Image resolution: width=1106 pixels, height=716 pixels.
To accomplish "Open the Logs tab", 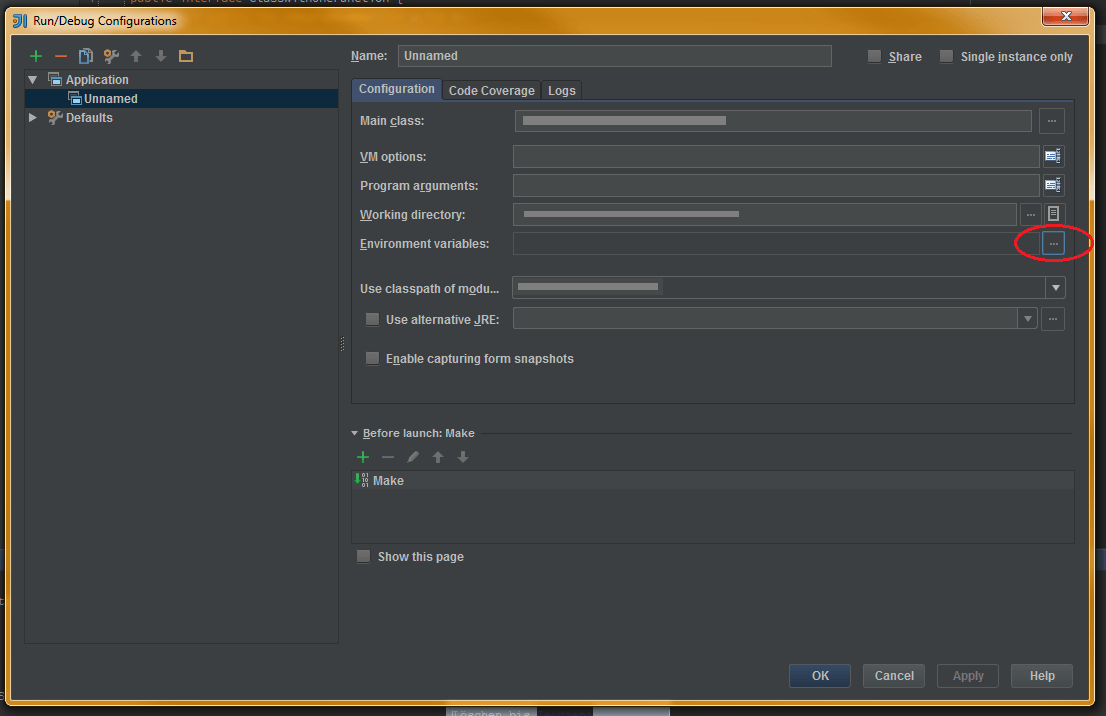I will 561,90.
